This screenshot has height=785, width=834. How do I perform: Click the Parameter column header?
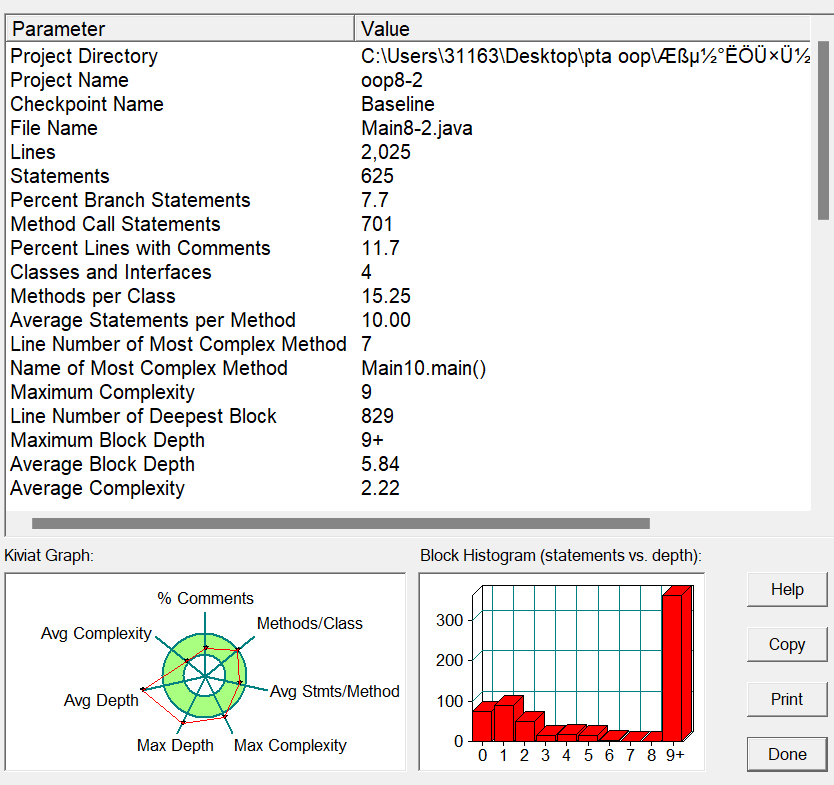point(180,29)
